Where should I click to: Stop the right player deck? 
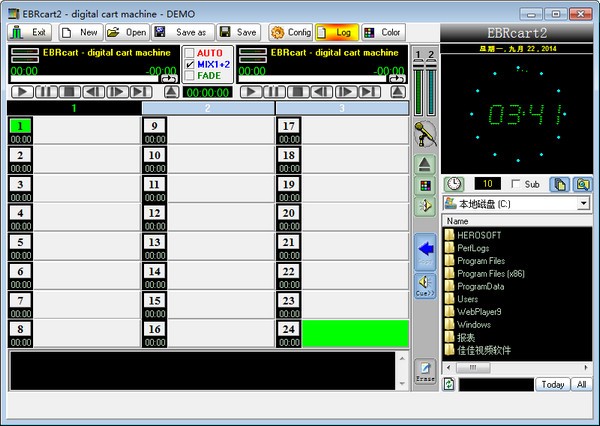click(298, 92)
